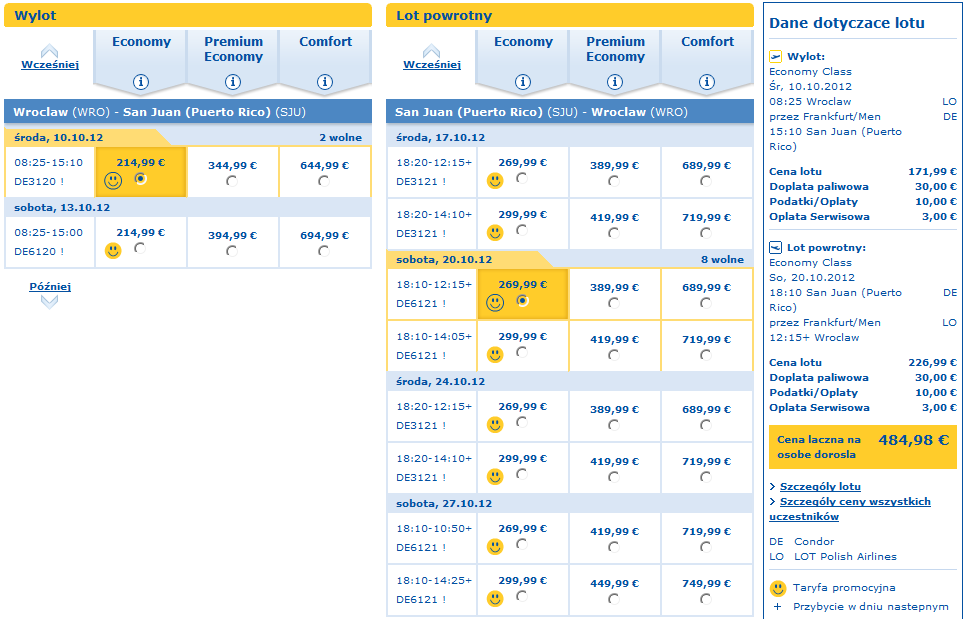
Task: Show later outbound flights with Później arrow
Action: pyautogui.click(x=50, y=293)
